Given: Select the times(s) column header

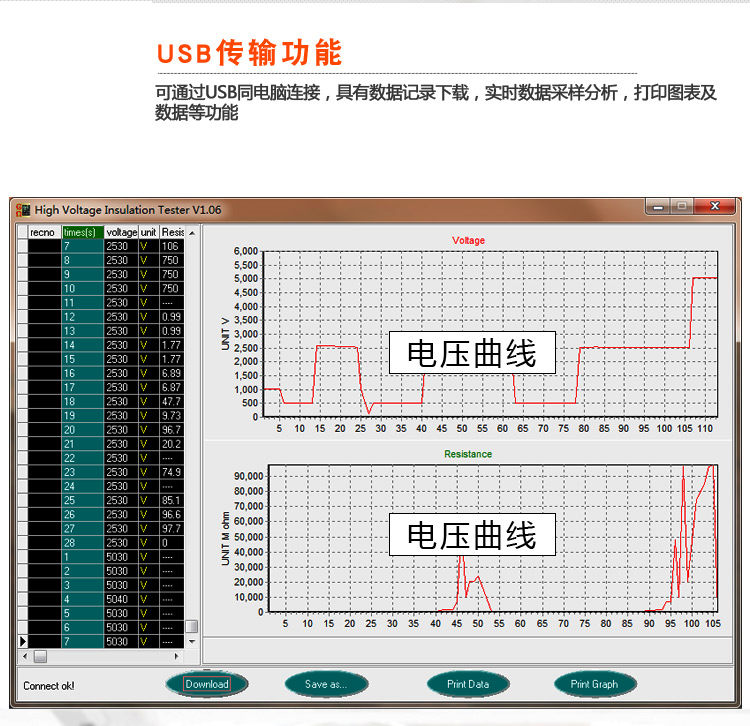Looking at the screenshot, I should pyautogui.click(x=82, y=232).
